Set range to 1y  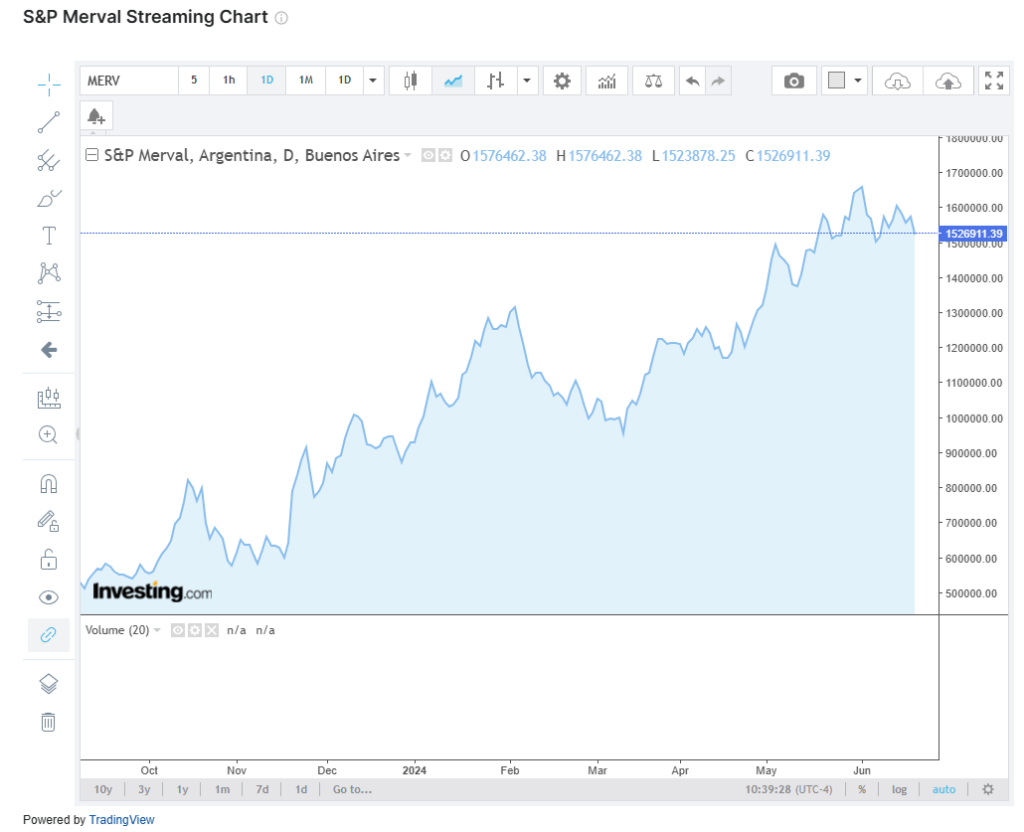pyautogui.click(x=182, y=790)
